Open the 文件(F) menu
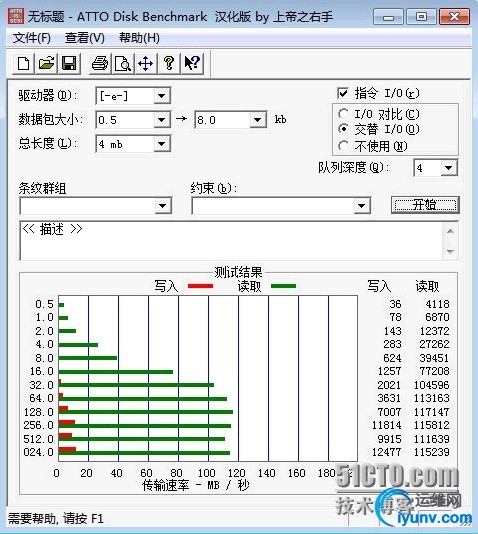Screen dimensions: 478x534 click(32, 38)
